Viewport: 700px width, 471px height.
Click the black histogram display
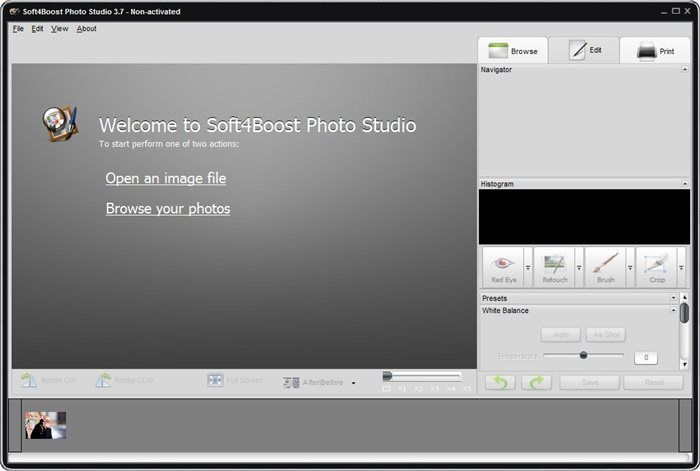(x=584, y=217)
